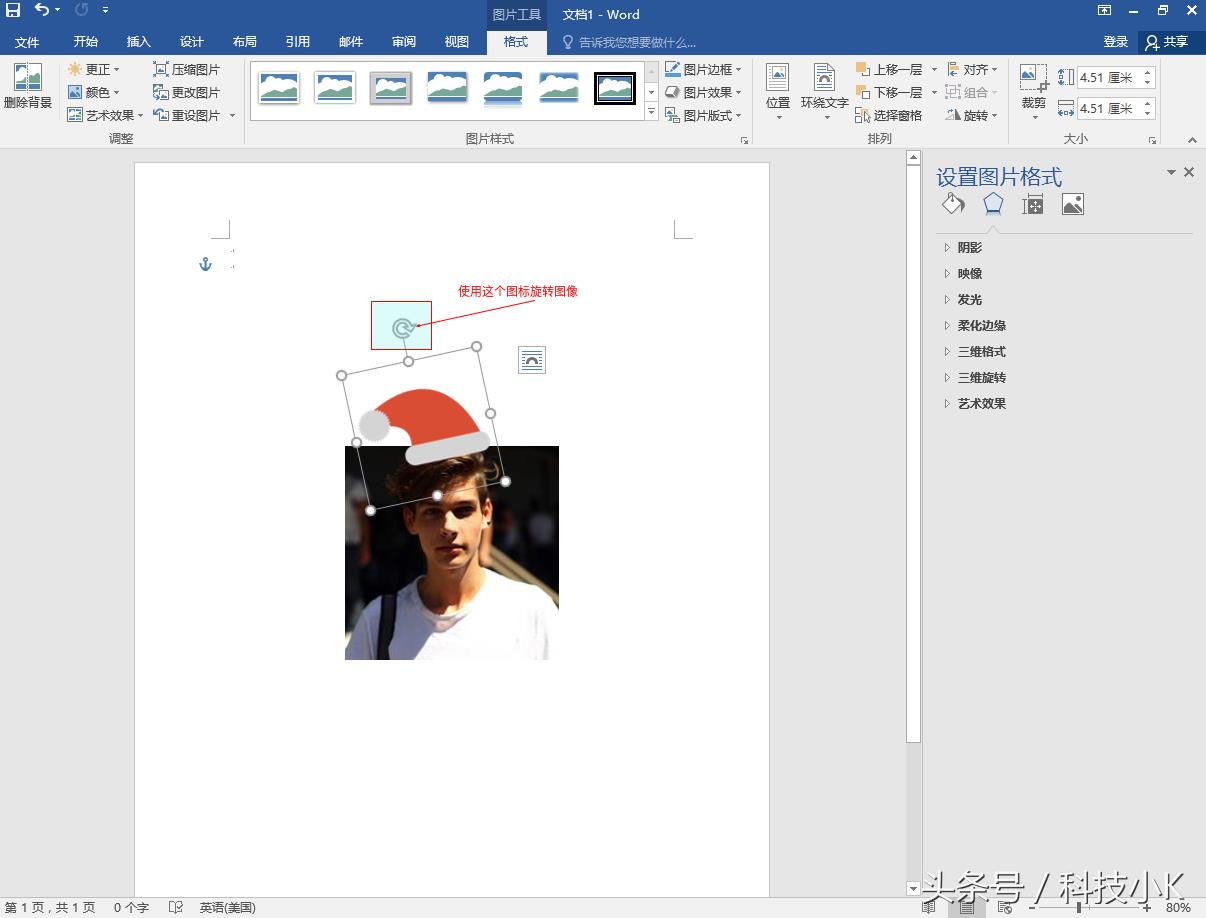1206x918 pixels.
Task: Expand the Shadow (阴影) section
Action: click(969, 247)
